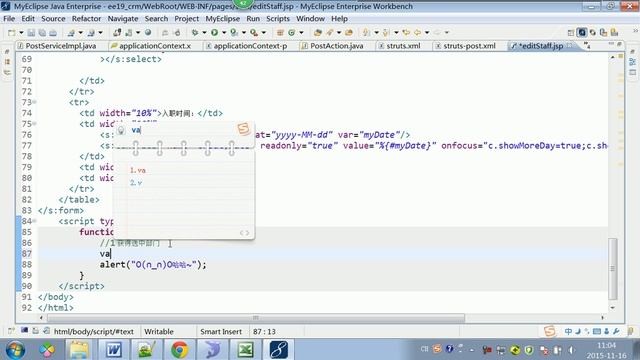Click the Sogou logo in IME popup
Image resolution: width=640 pixels, height=360 pixels.
click(x=243, y=129)
